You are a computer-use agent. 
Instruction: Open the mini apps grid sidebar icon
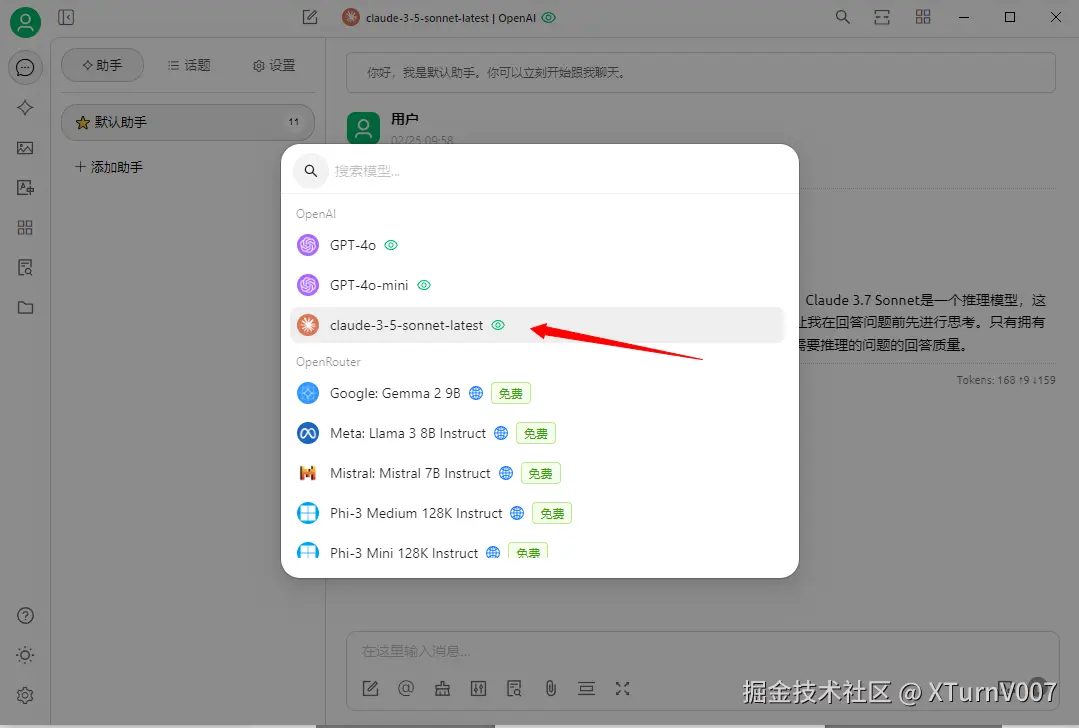[25, 228]
